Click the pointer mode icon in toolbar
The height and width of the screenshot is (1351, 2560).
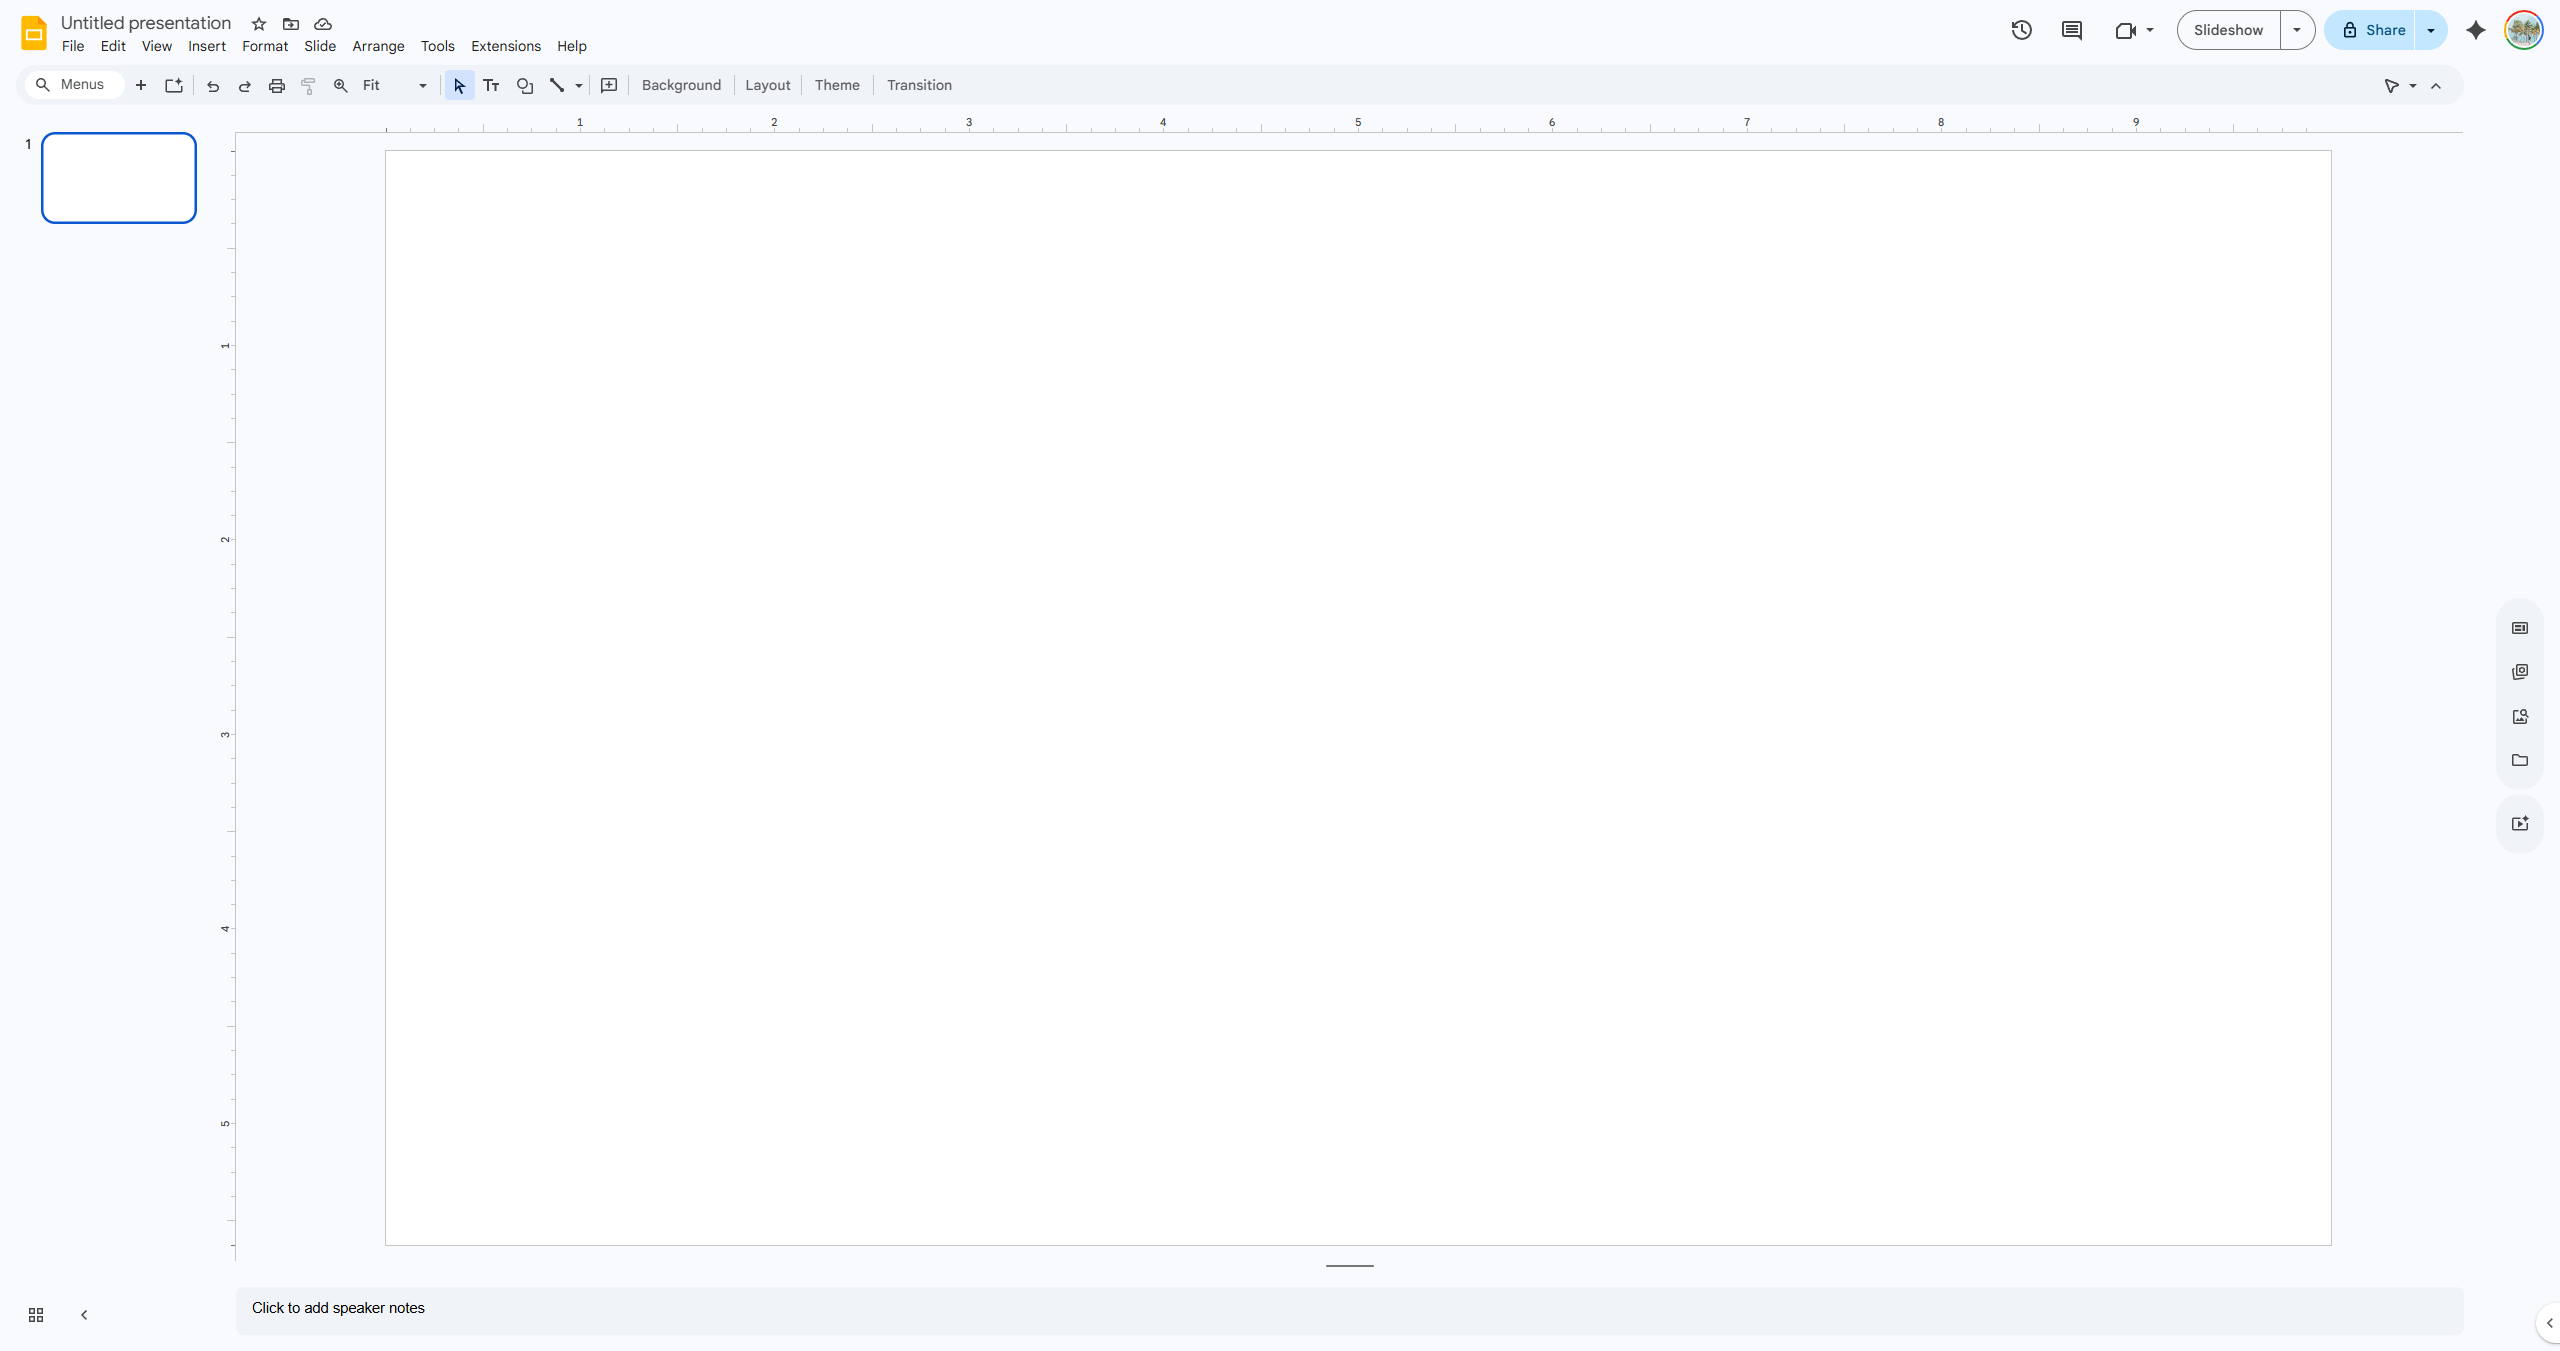(2392, 86)
